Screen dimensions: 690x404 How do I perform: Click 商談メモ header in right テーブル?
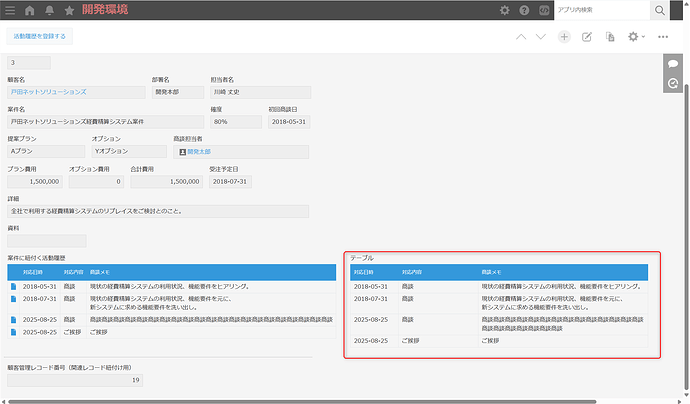[x=491, y=272]
